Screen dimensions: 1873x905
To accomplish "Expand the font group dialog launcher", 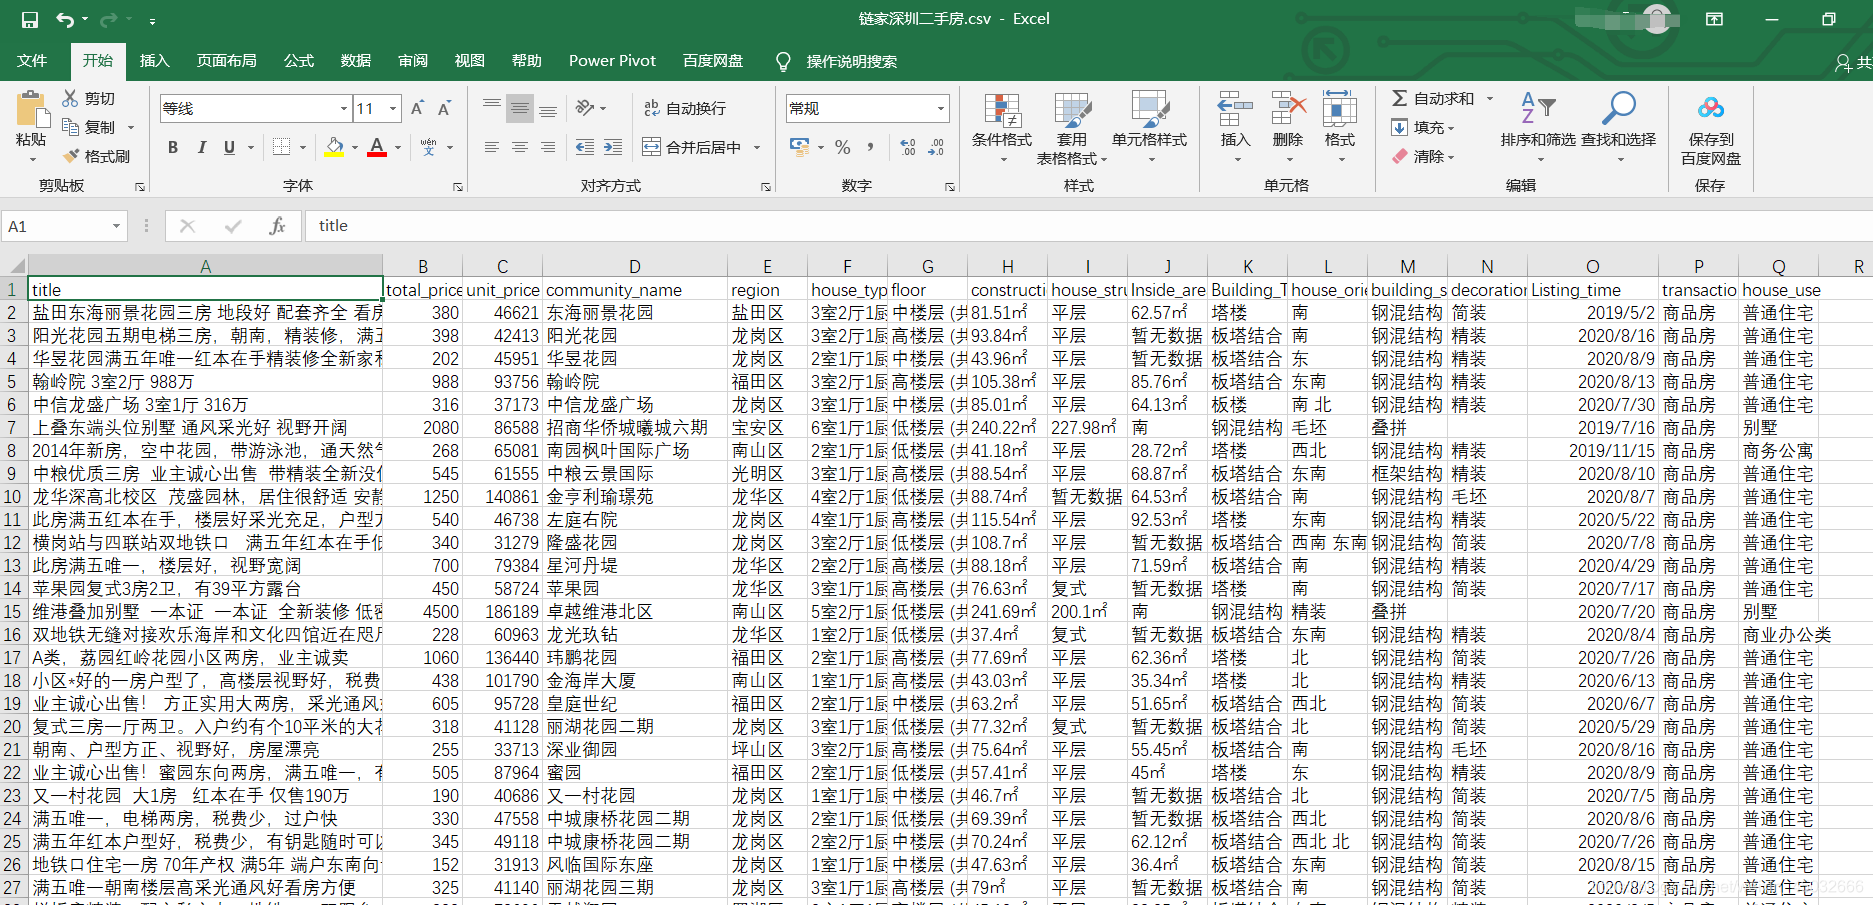I will click(x=458, y=186).
